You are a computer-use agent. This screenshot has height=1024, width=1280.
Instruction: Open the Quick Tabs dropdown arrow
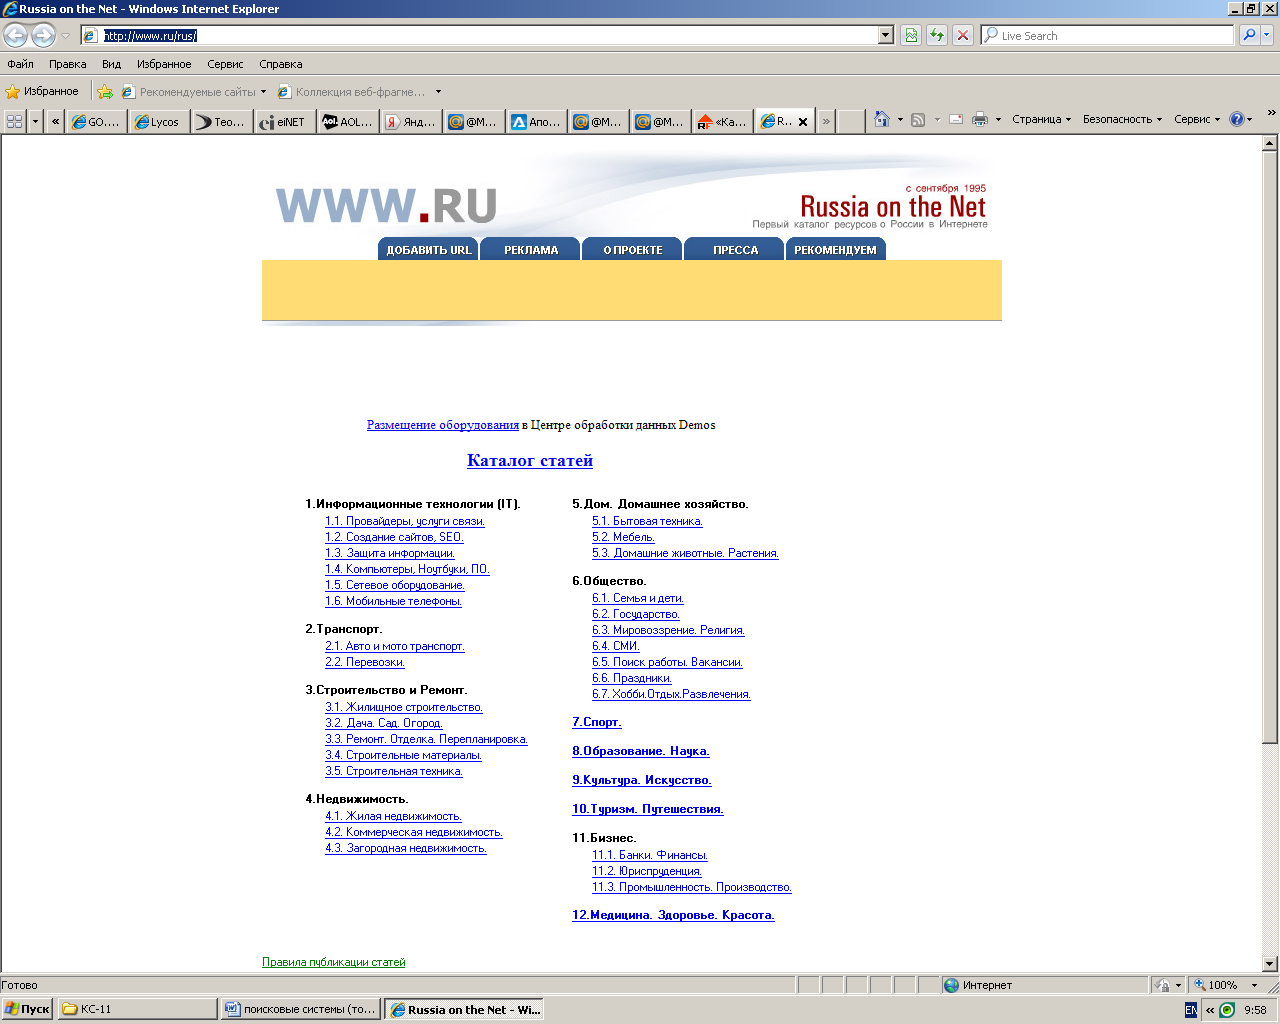(x=36, y=121)
